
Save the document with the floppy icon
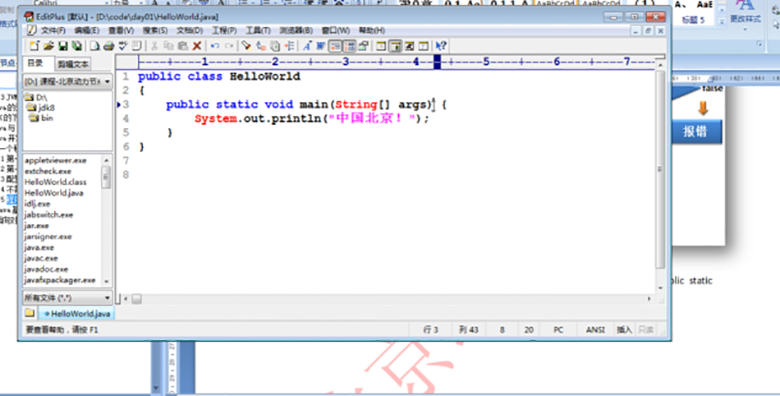click(63, 46)
